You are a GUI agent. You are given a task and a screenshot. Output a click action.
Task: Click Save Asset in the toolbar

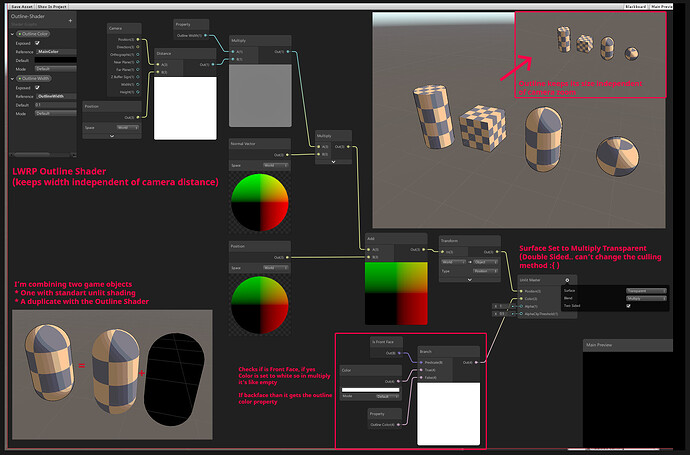pos(22,7)
